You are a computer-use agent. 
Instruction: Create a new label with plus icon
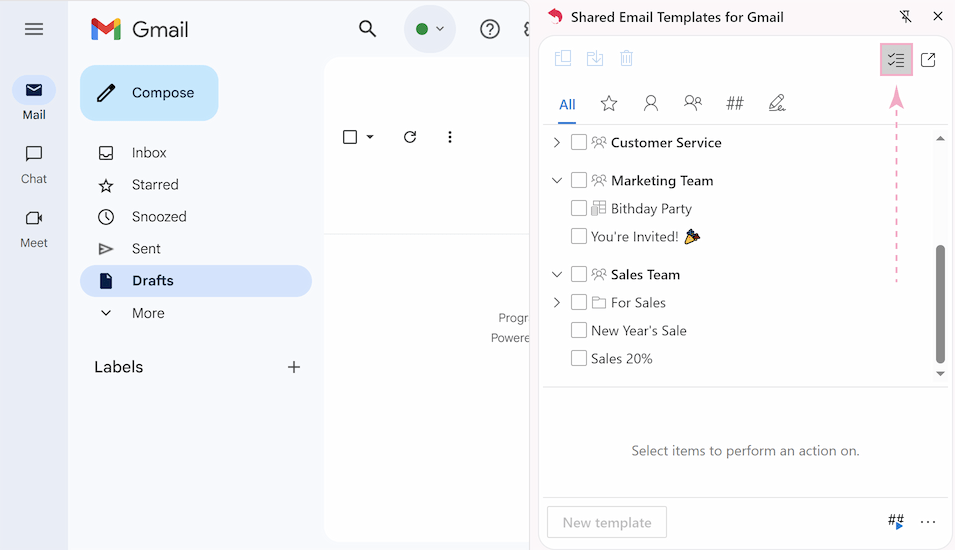[294, 367]
